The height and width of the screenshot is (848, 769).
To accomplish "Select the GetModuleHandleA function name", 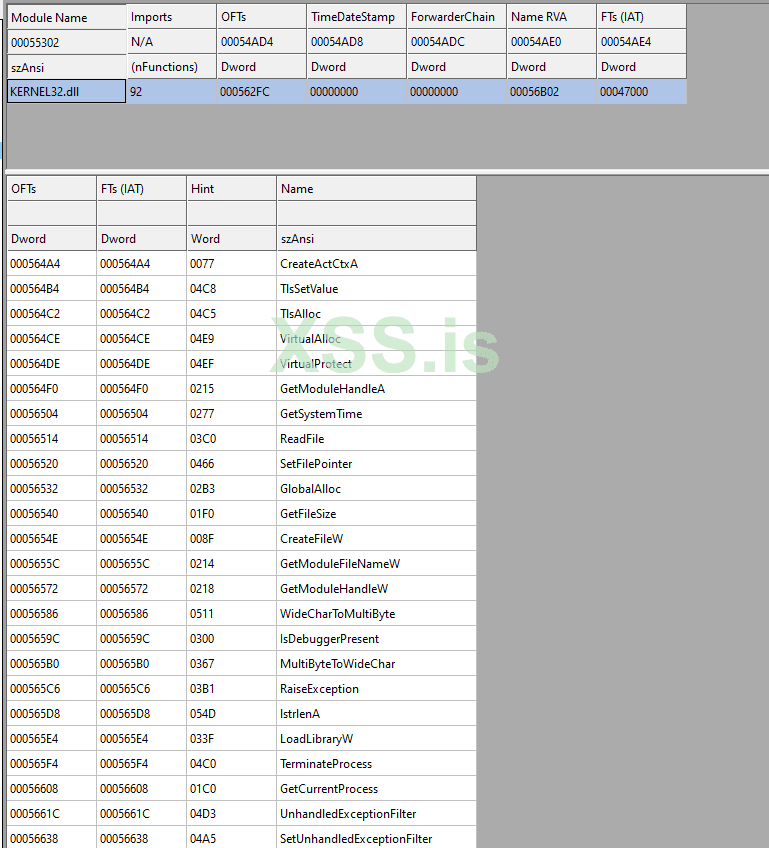I will point(332,389).
